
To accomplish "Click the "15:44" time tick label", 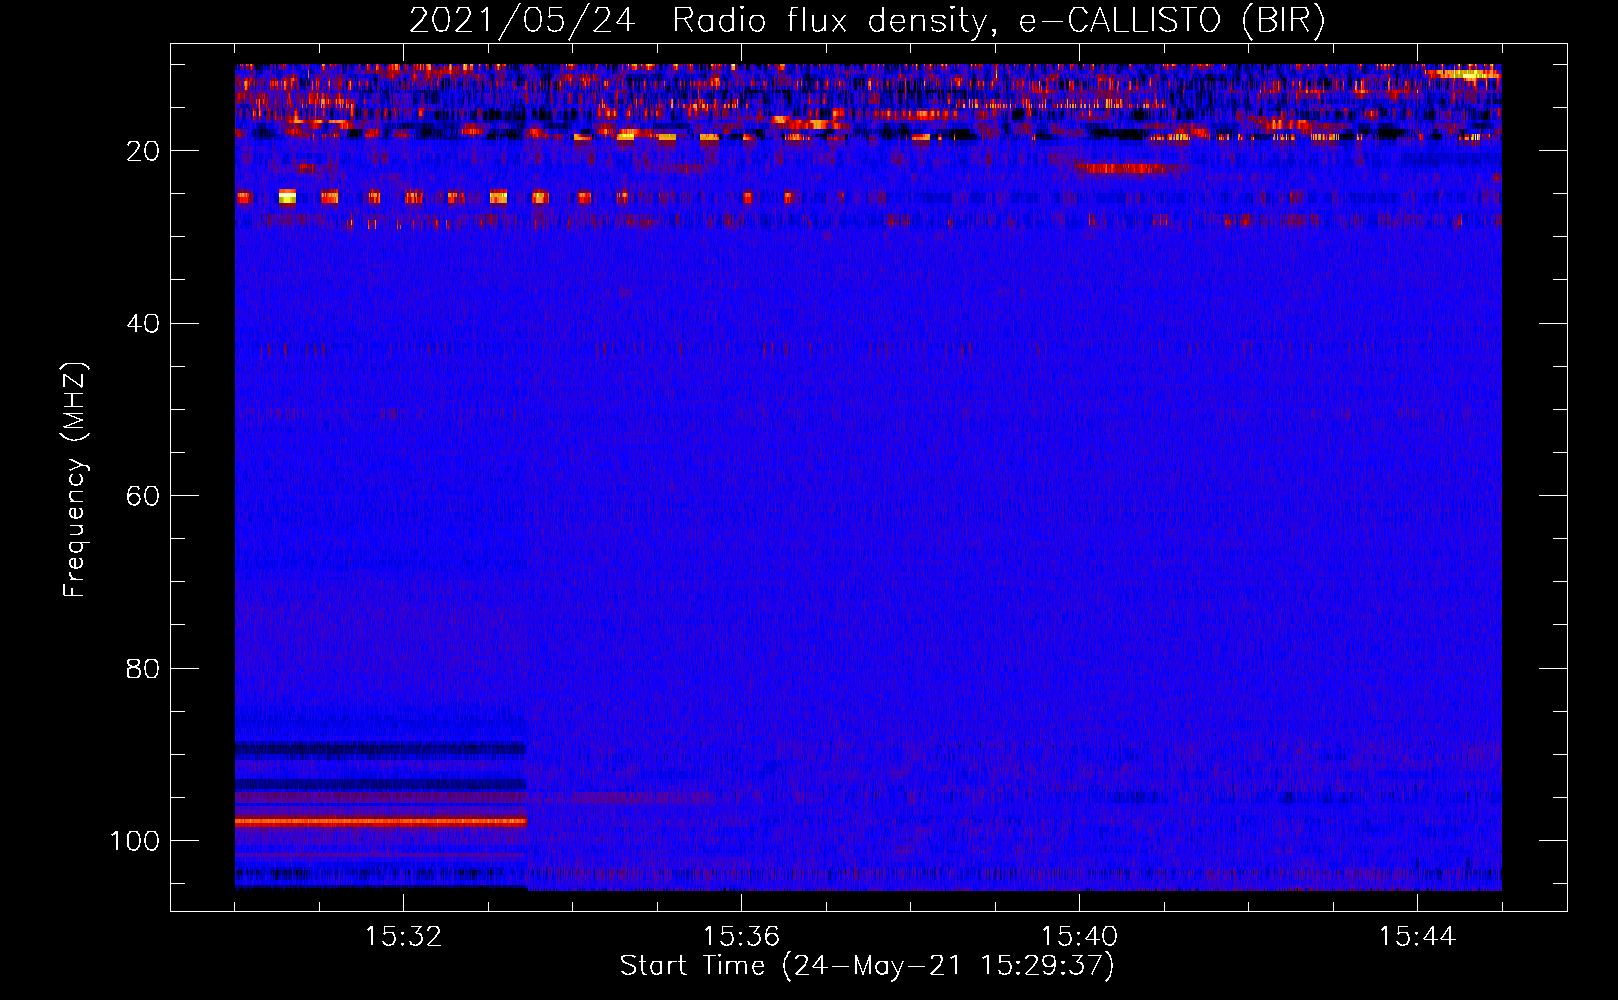I will 1417,937.
